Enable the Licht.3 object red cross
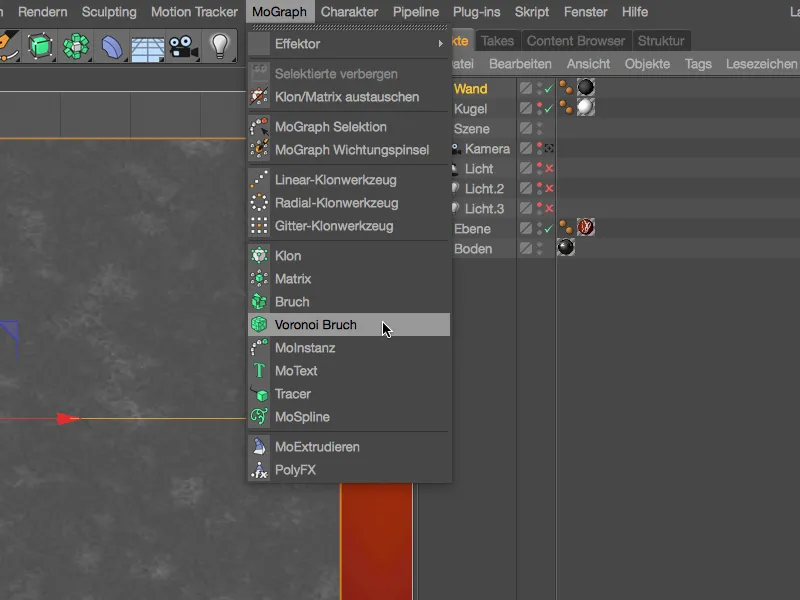 tap(549, 208)
